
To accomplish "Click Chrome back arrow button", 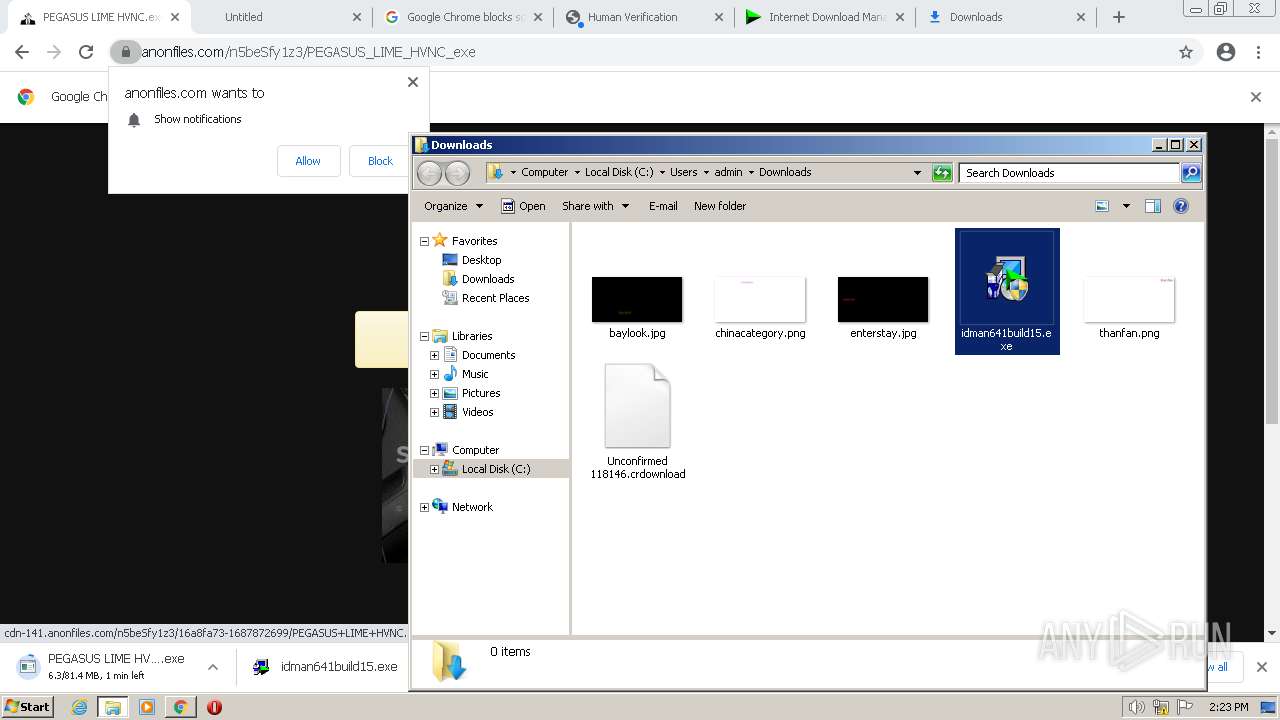I will click(22, 52).
